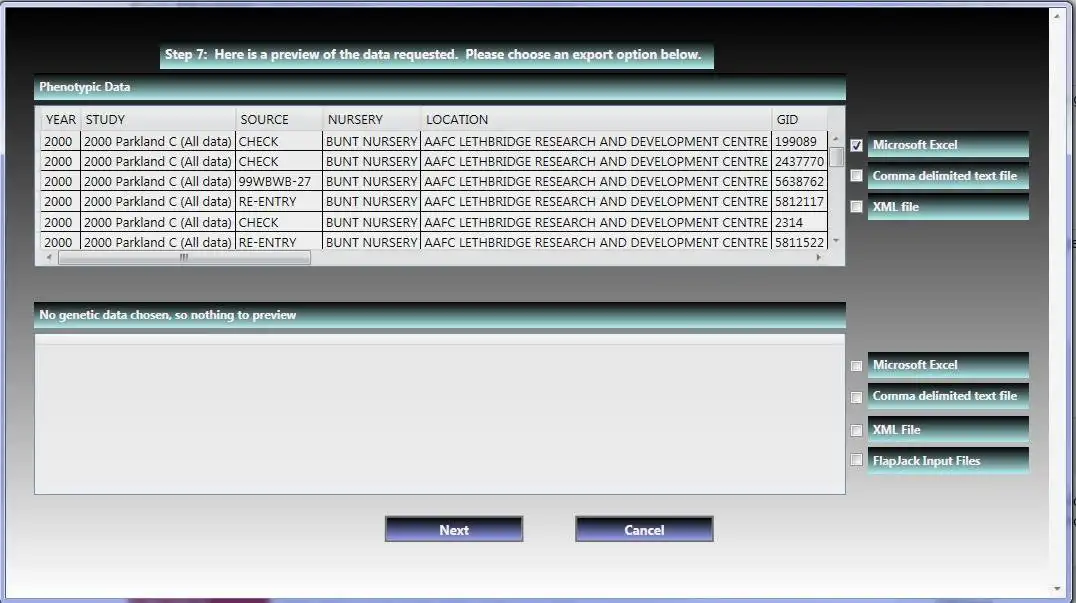Click window scroll-down arrow at bottom right
The image size is (1076, 603).
pyautogui.click(x=1057, y=589)
